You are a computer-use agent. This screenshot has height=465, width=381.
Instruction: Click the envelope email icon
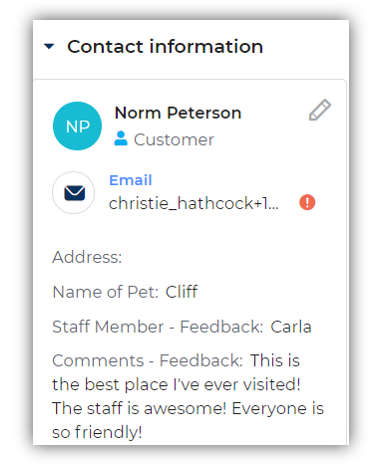tap(74, 193)
